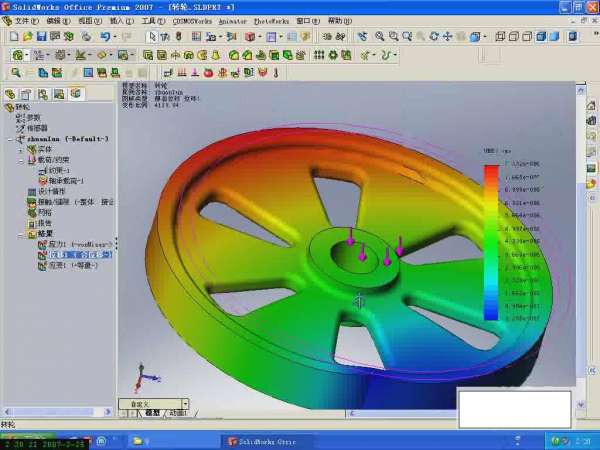Click the magnifier icon in the results toolbar
The height and width of the screenshot is (450, 600).
coord(16,72)
